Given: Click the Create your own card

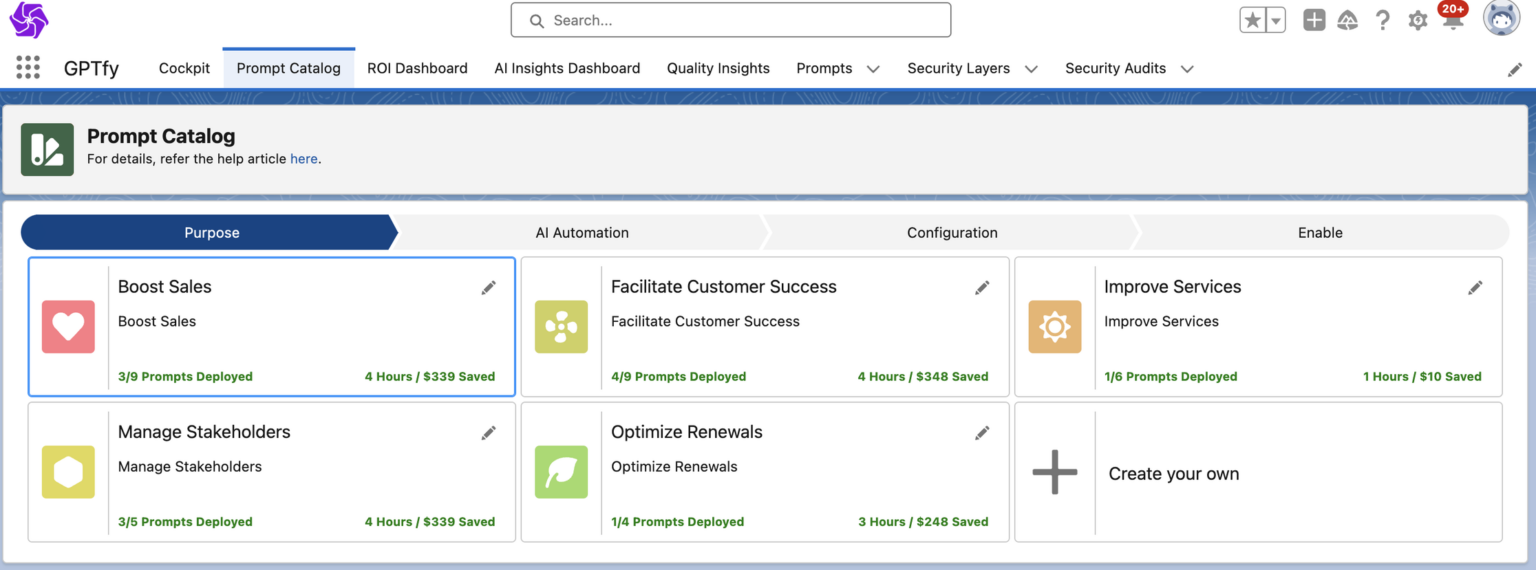Looking at the screenshot, I should [x=1258, y=473].
